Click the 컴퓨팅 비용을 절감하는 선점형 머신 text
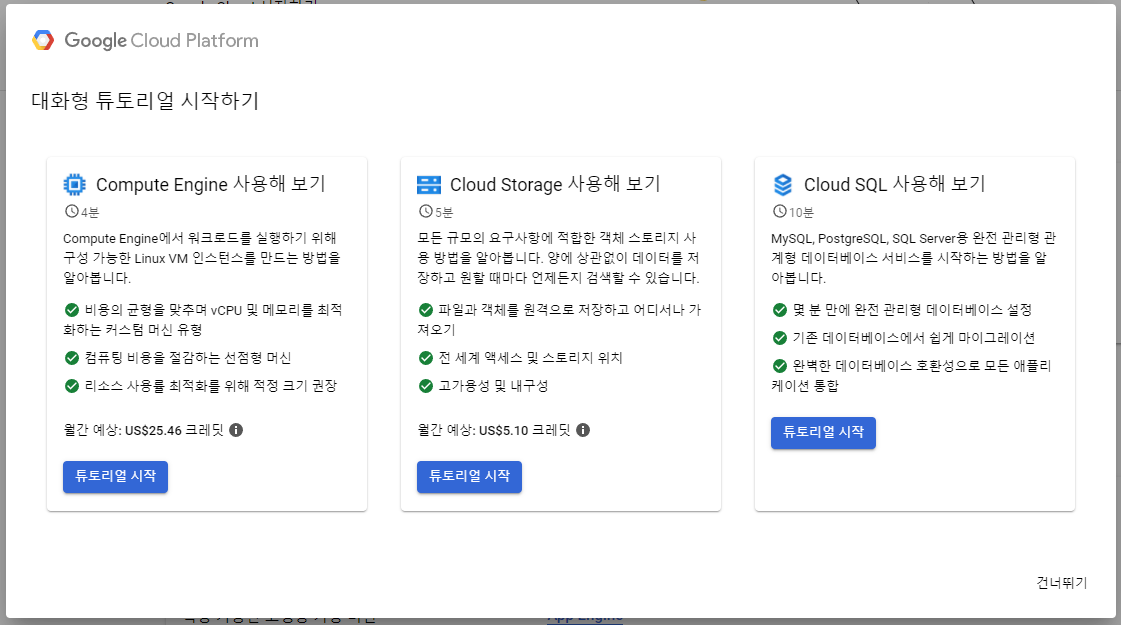1121x625 pixels. 188,358
